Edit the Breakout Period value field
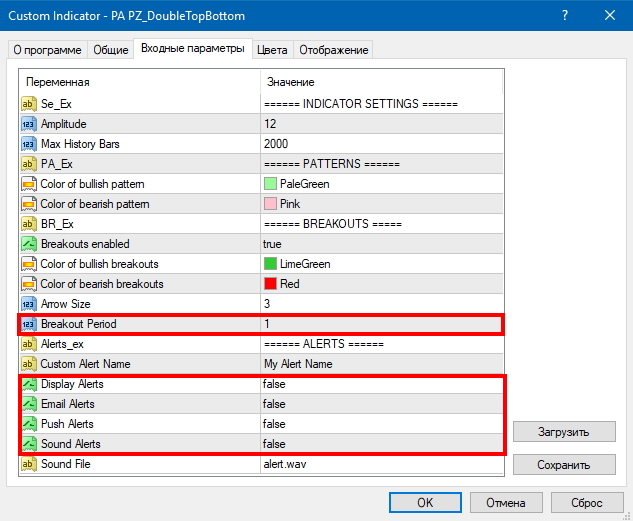 point(380,324)
